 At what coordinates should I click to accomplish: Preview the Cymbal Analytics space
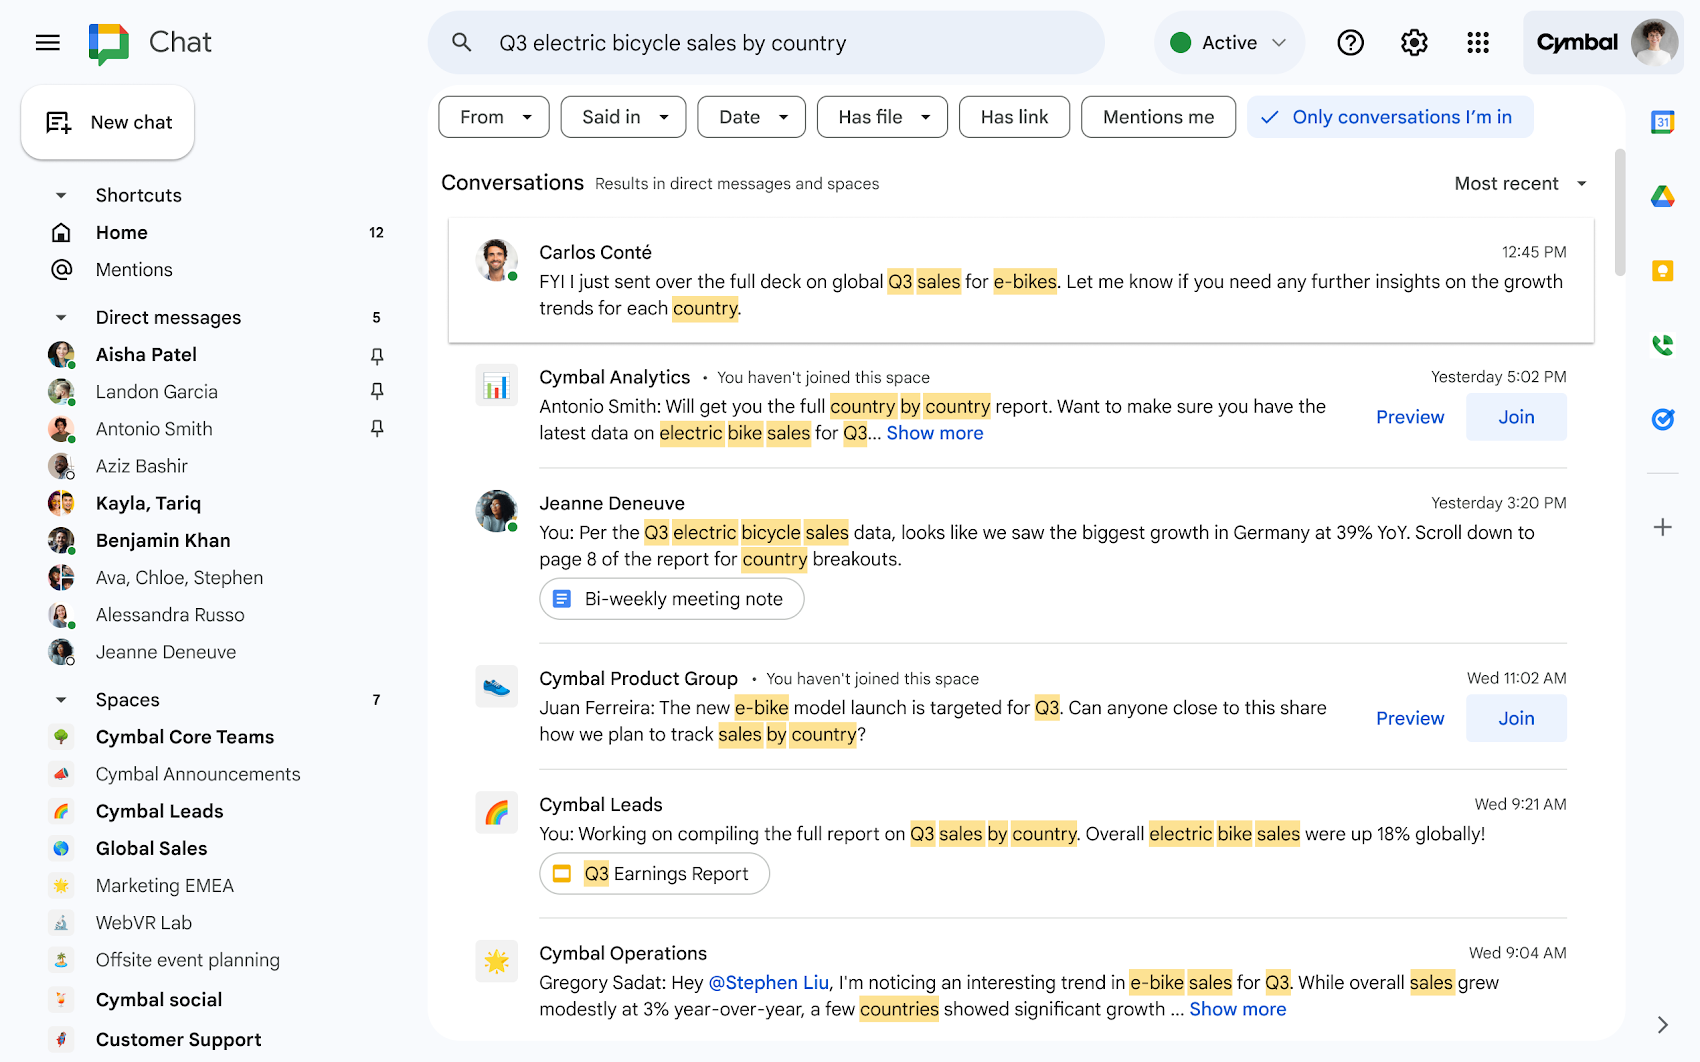[x=1410, y=417]
